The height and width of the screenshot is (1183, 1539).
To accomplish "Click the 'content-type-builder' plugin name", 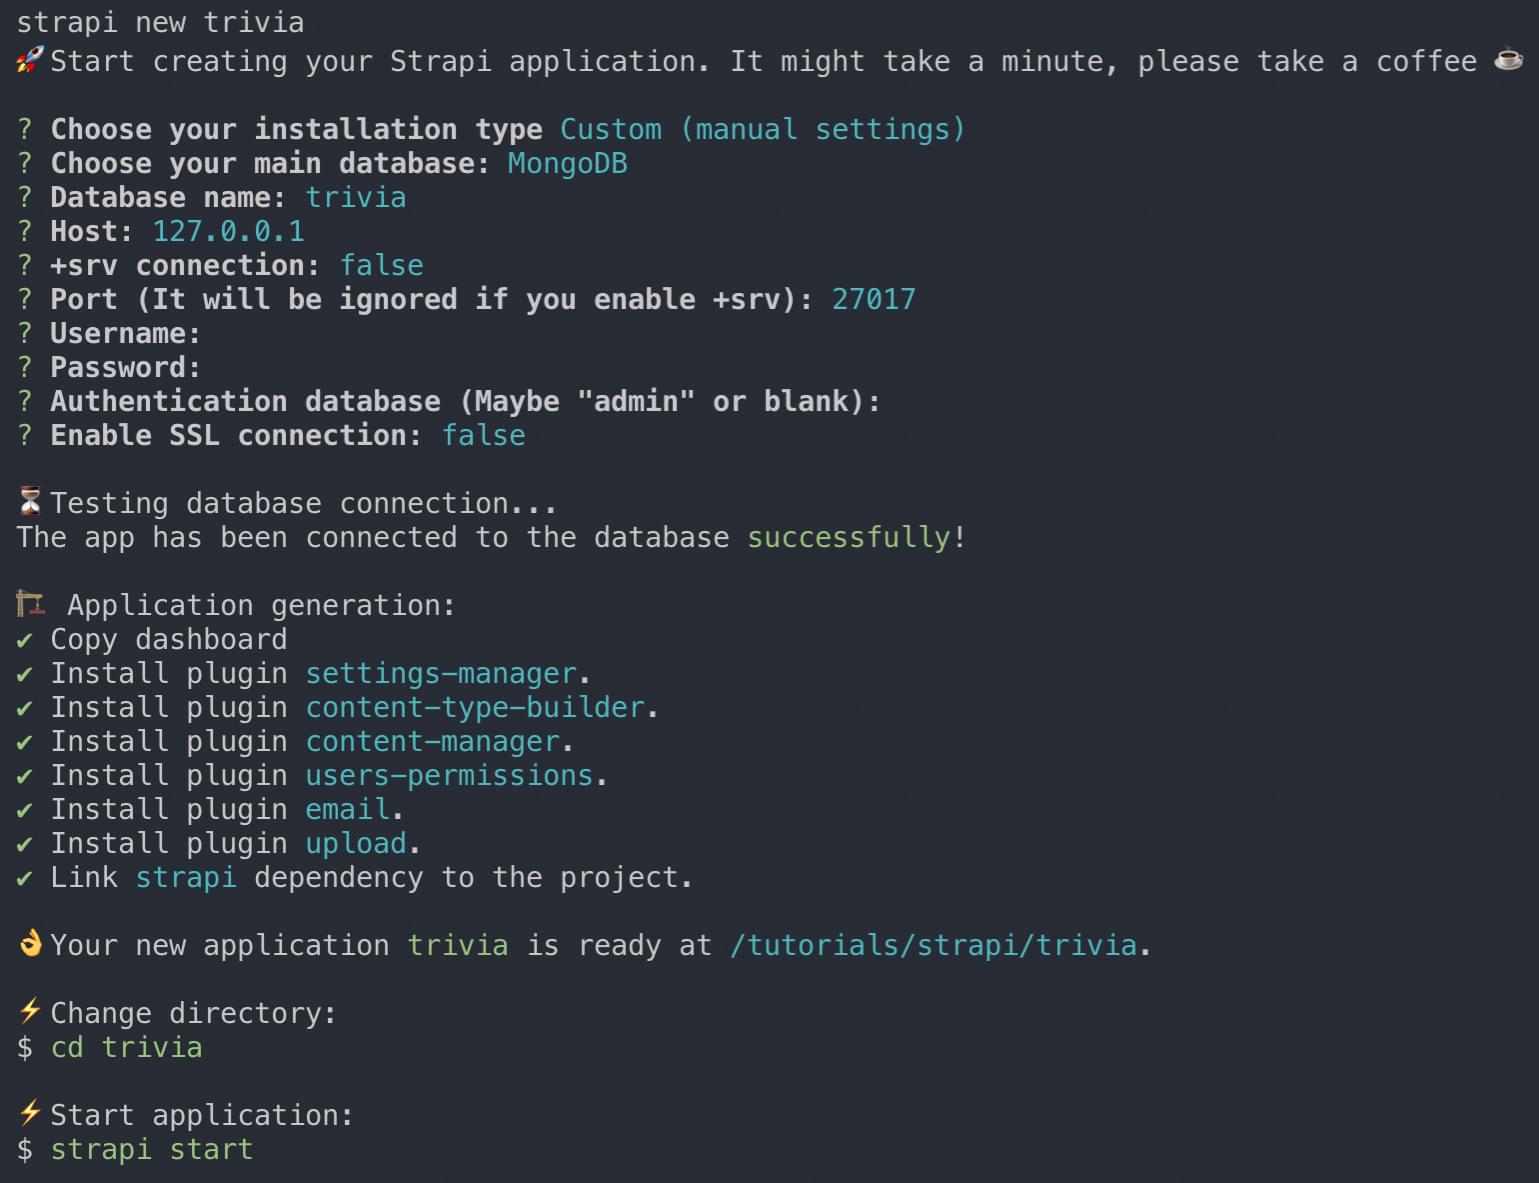I will (475, 708).
